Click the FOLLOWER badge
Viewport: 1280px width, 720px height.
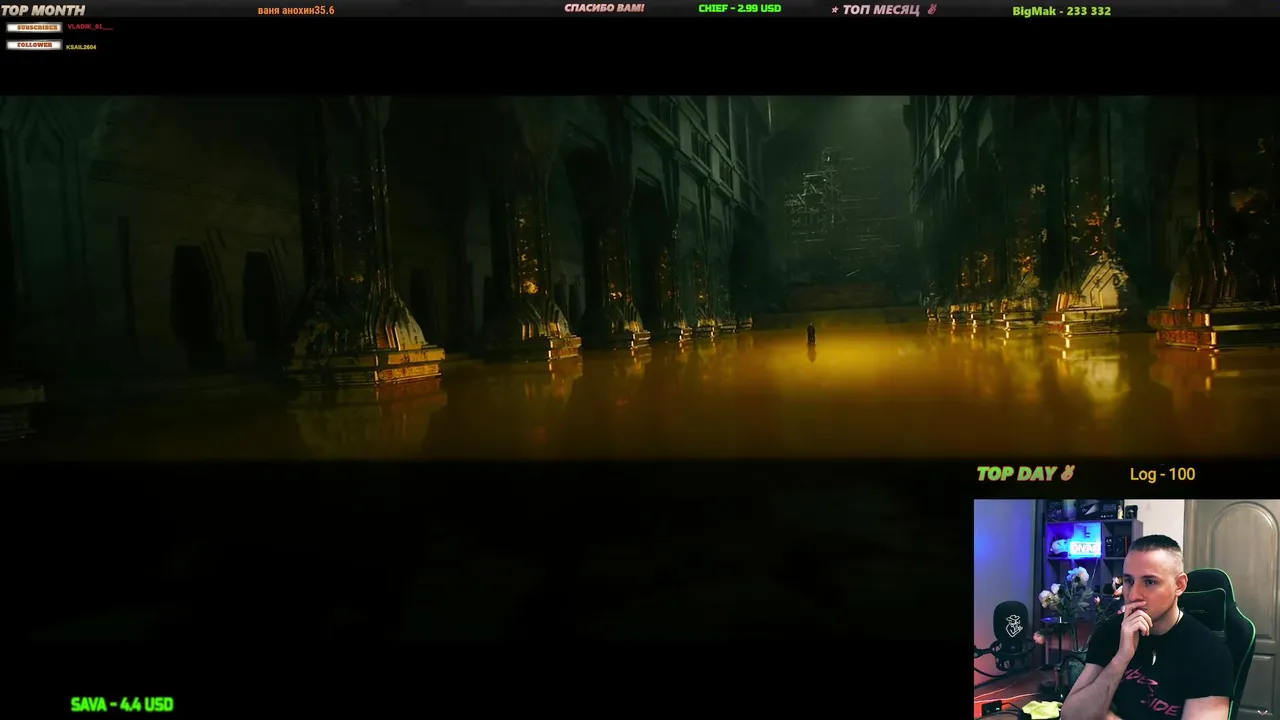point(34,45)
